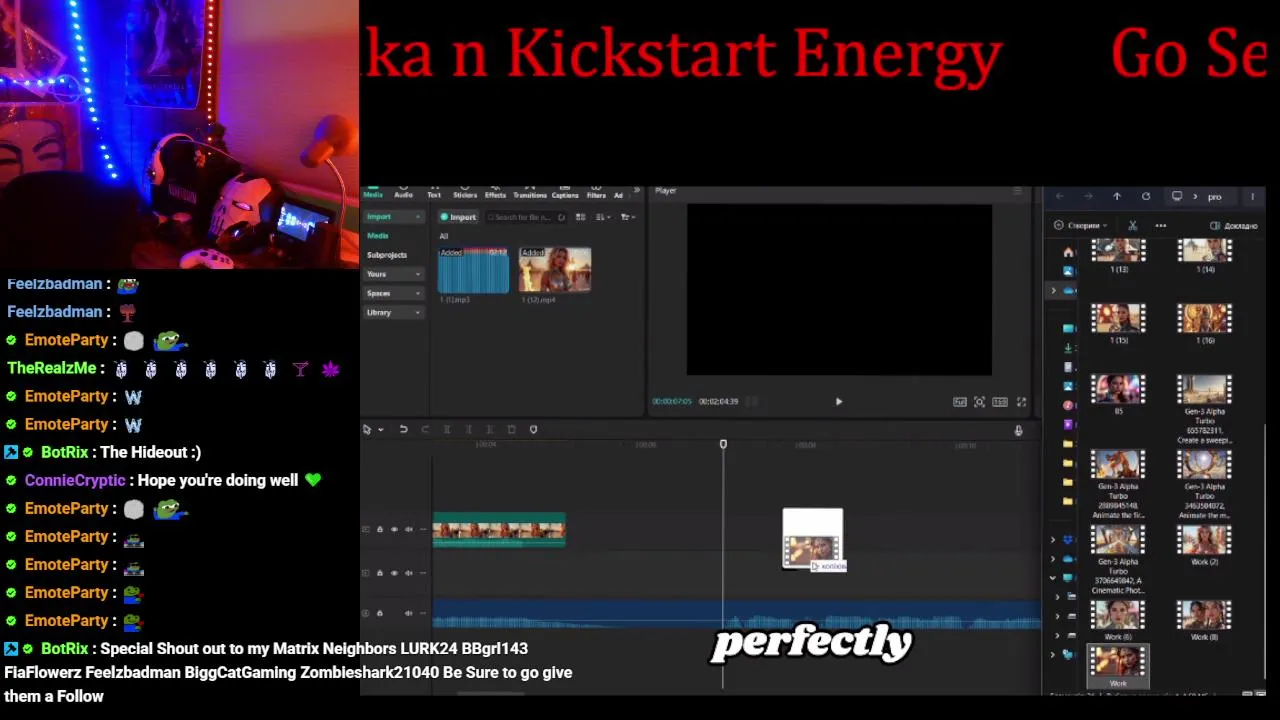This screenshot has width=1280, height=720.
Task: Undo the last timeline action
Action: point(404,429)
